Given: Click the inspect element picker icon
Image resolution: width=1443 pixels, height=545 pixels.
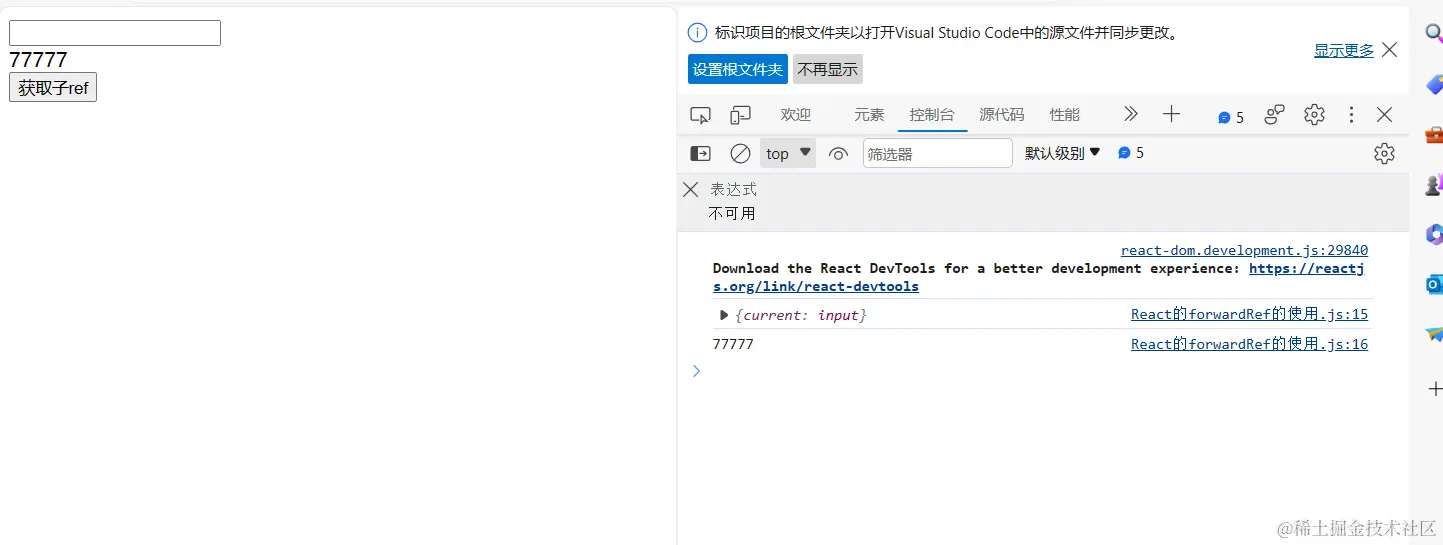Looking at the screenshot, I should [700, 115].
